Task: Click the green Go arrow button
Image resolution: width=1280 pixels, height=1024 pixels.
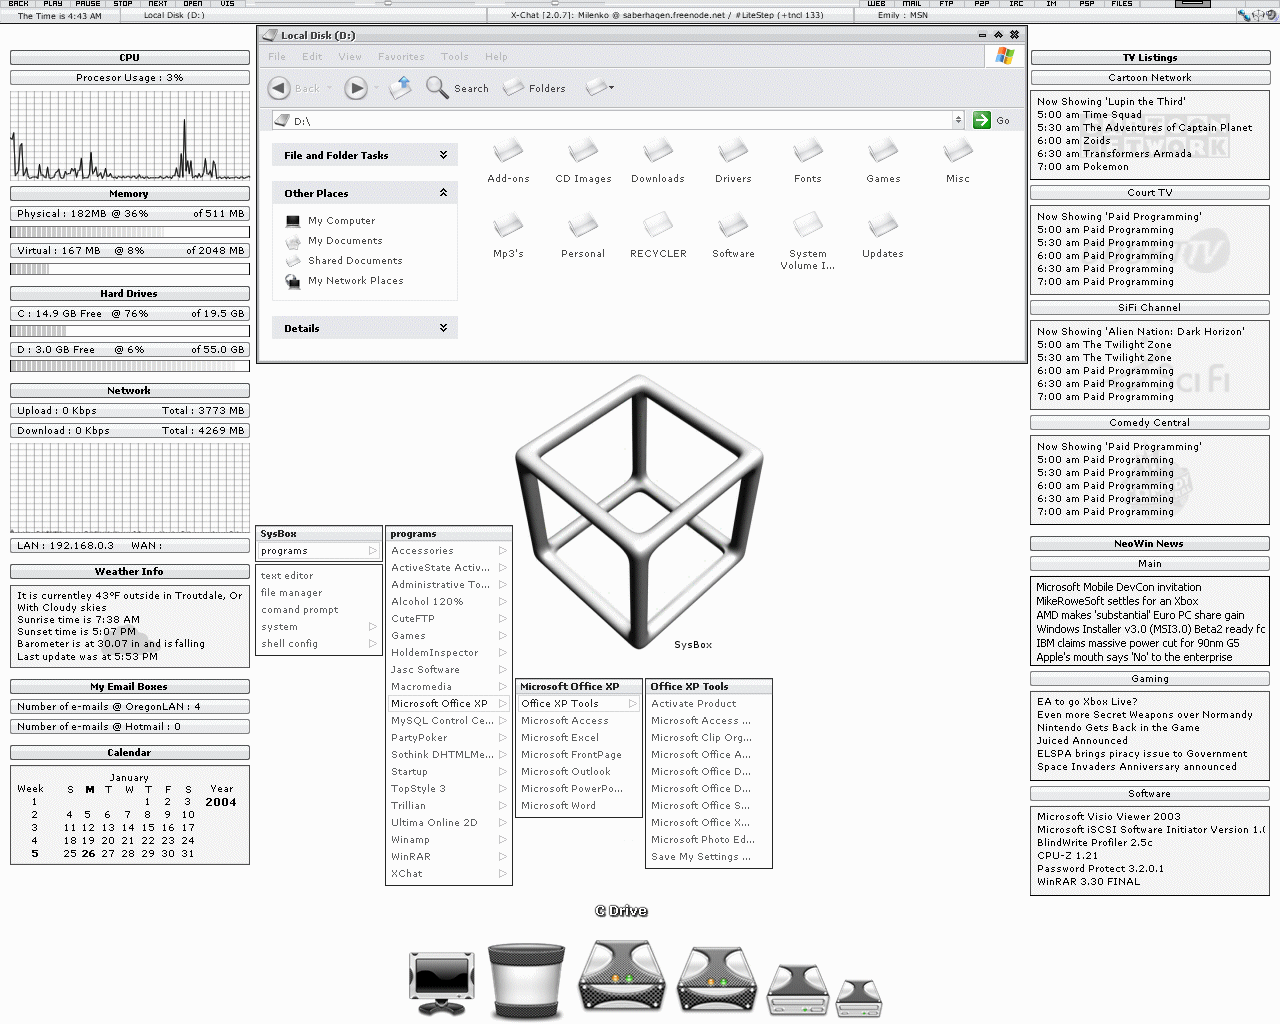Action: pos(982,120)
